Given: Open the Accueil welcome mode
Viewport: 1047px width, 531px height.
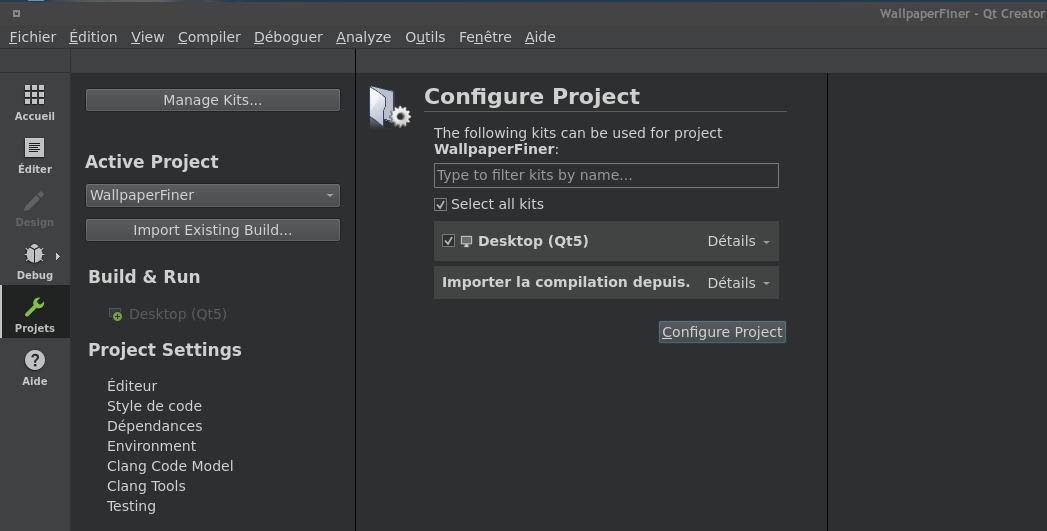Looking at the screenshot, I should (35, 102).
